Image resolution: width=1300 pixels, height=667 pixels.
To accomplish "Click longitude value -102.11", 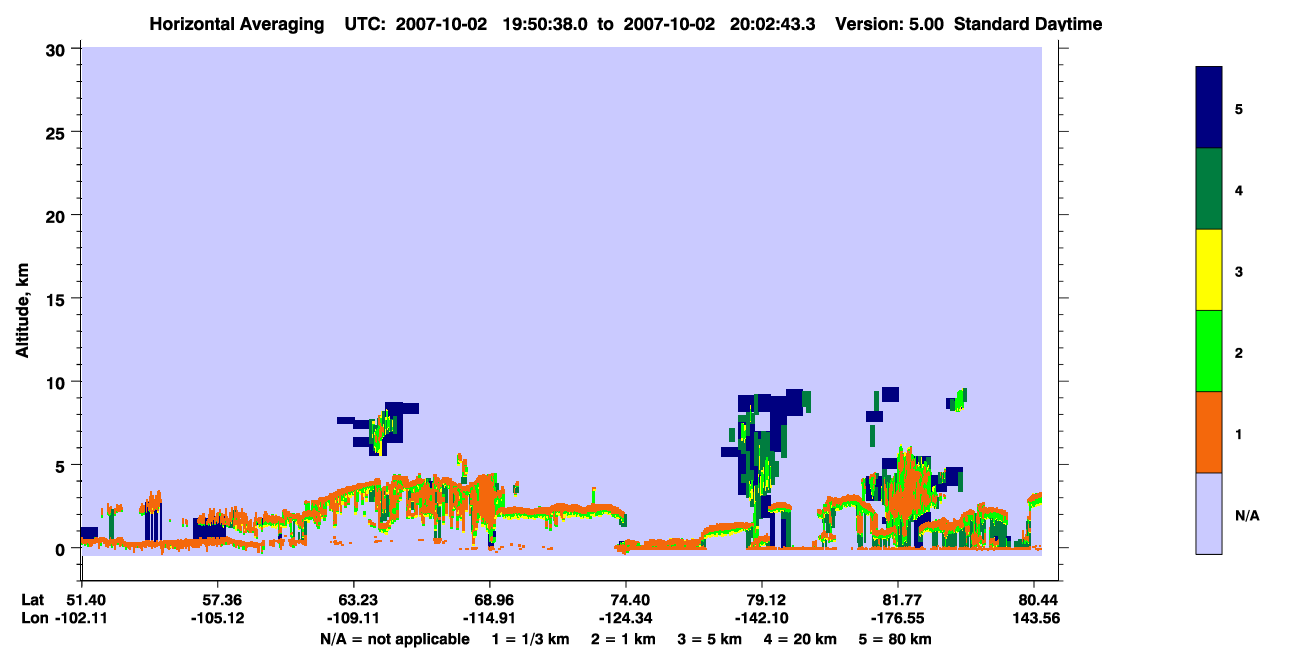I will click(82, 618).
